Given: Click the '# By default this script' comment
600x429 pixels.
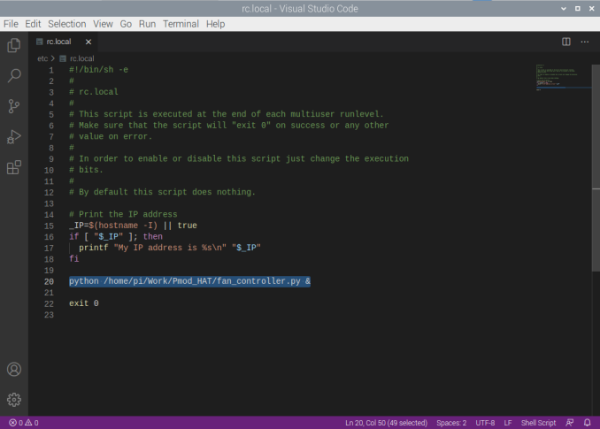Looking at the screenshot, I should click(162, 192).
